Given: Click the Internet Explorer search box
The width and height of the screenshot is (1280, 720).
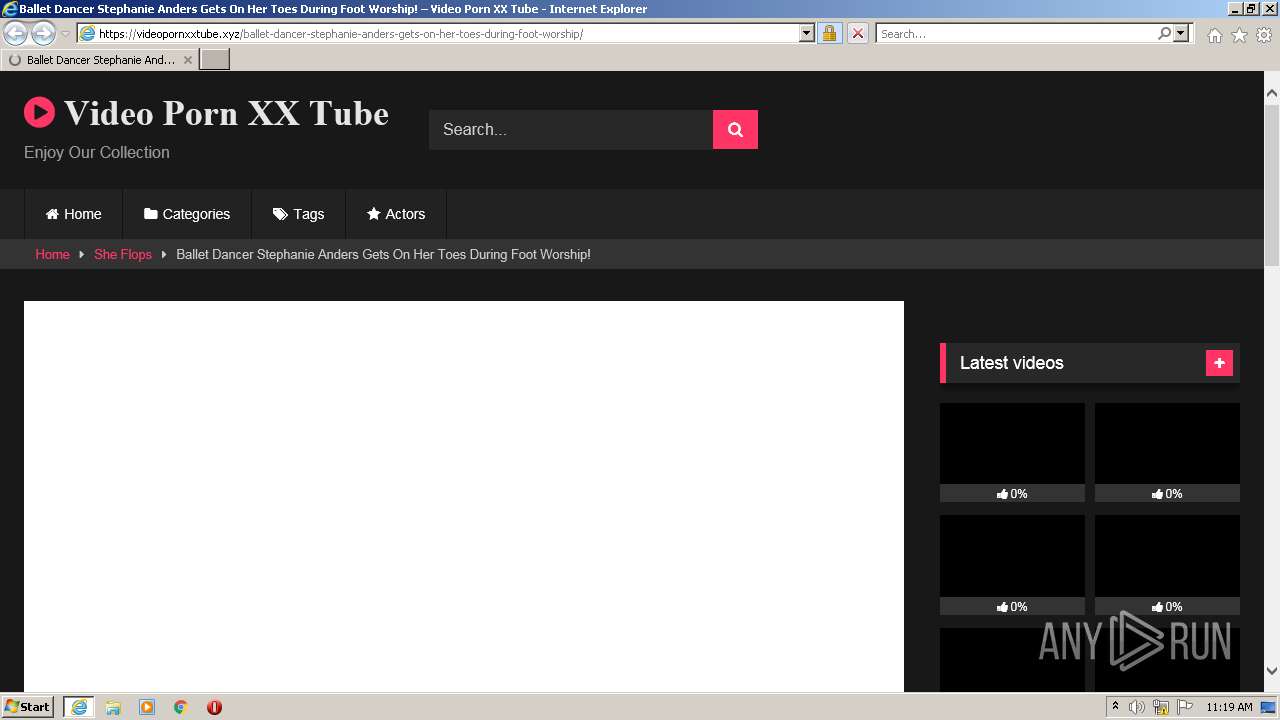Looking at the screenshot, I should click(1015, 33).
